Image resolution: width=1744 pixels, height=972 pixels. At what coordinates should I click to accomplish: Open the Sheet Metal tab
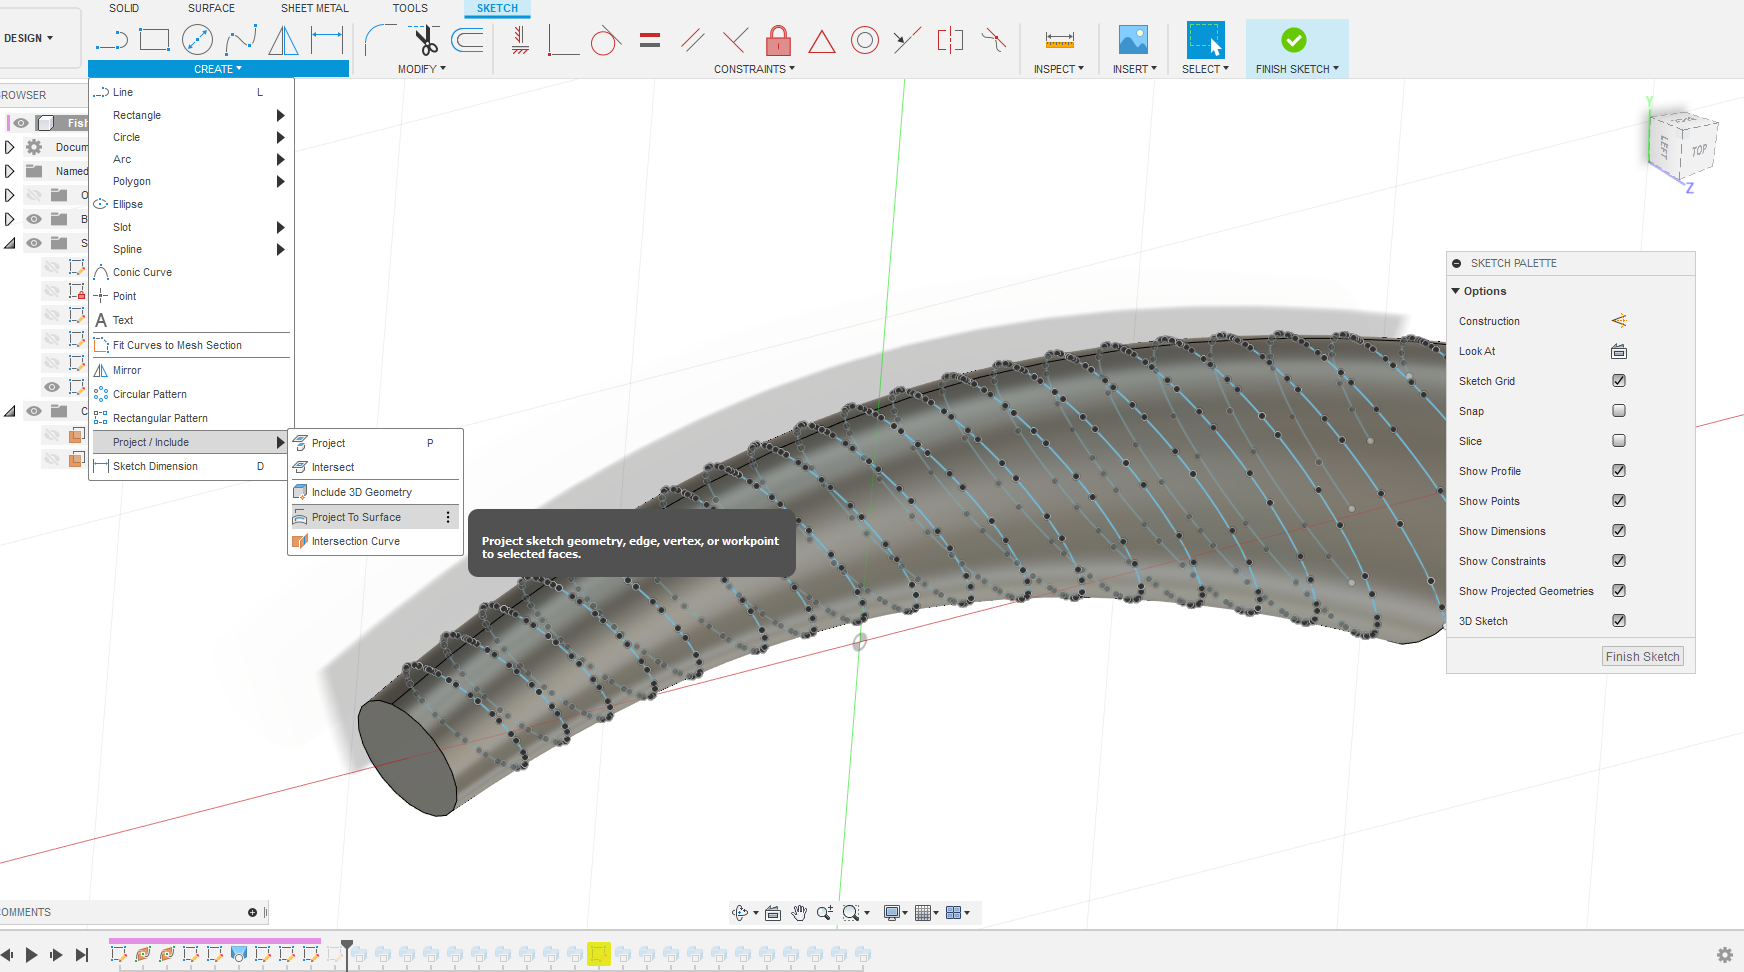click(315, 8)
